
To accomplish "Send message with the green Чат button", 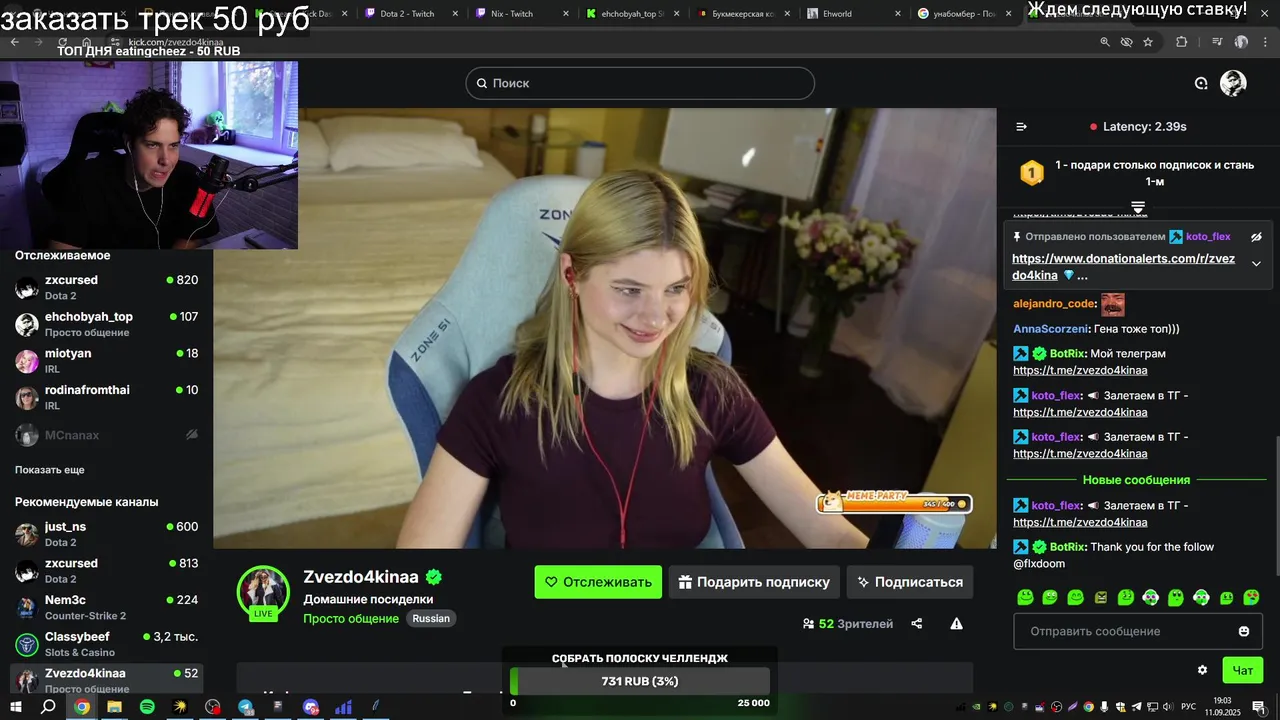I will 1242,670.
